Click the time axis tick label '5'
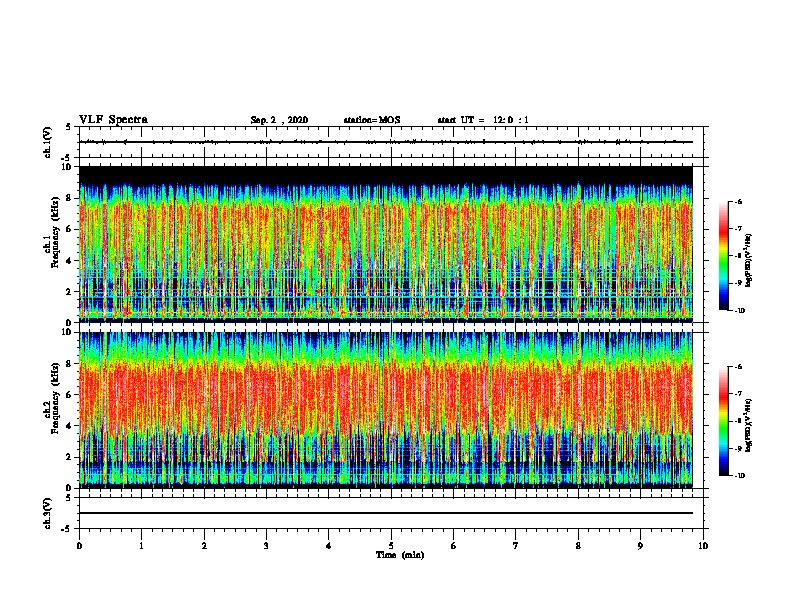 point(391,546)
